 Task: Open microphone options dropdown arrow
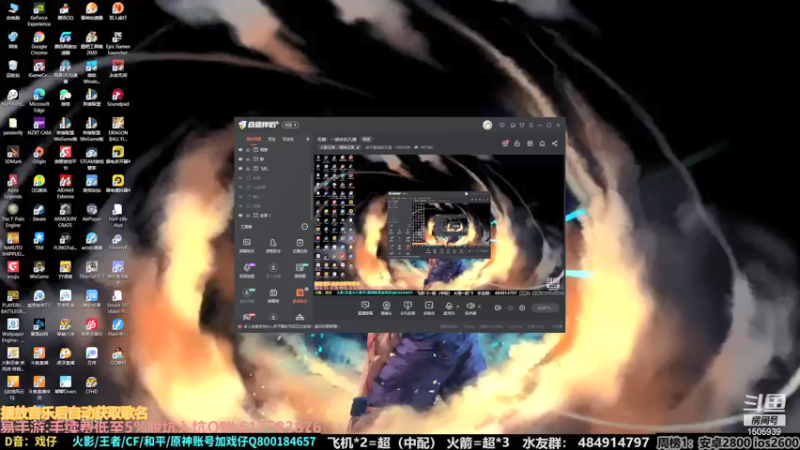tap(457, 307)
